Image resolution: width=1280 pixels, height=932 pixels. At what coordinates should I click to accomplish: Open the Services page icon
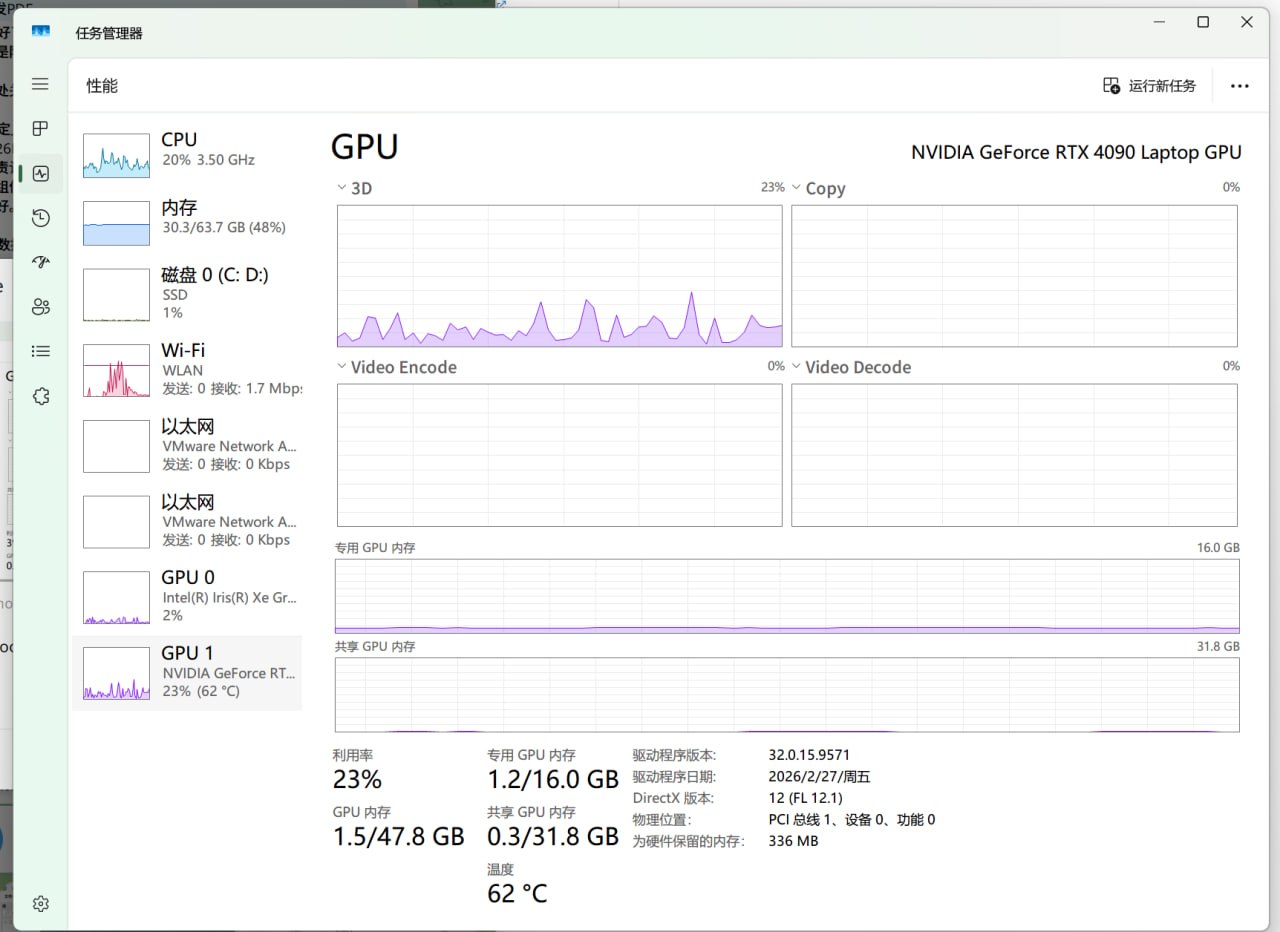click(x=40, y=396)
